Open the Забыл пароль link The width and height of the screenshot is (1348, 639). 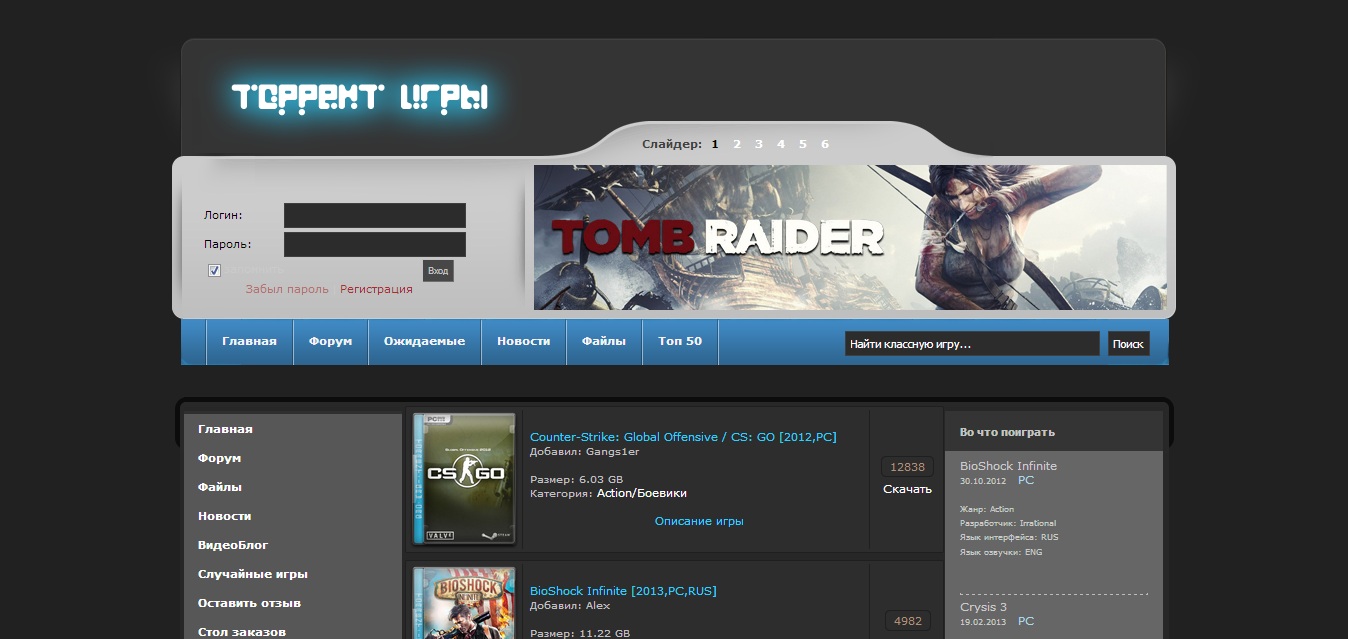287,289
